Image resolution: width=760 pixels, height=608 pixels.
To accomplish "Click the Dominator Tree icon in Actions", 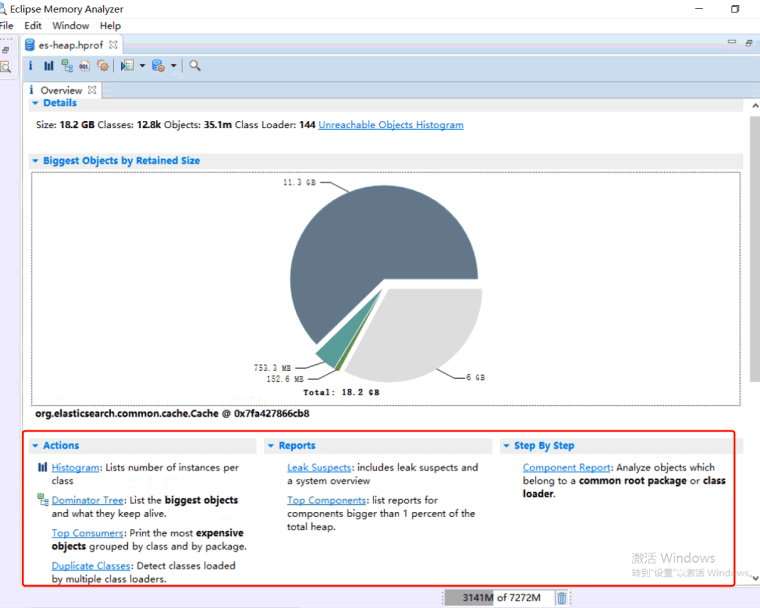I will point(43,499).
